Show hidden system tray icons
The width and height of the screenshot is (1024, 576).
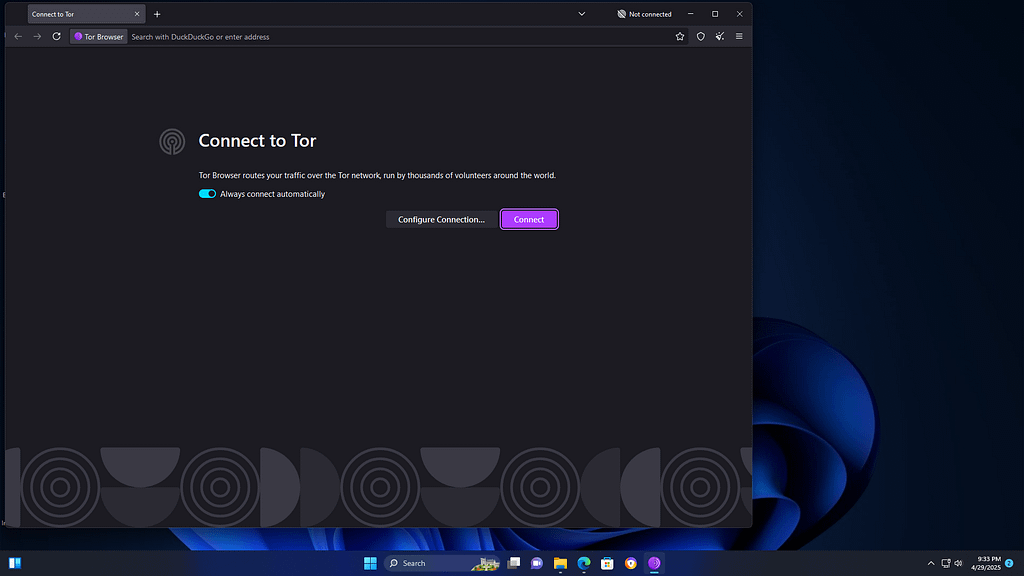click(x=931, y=563)
